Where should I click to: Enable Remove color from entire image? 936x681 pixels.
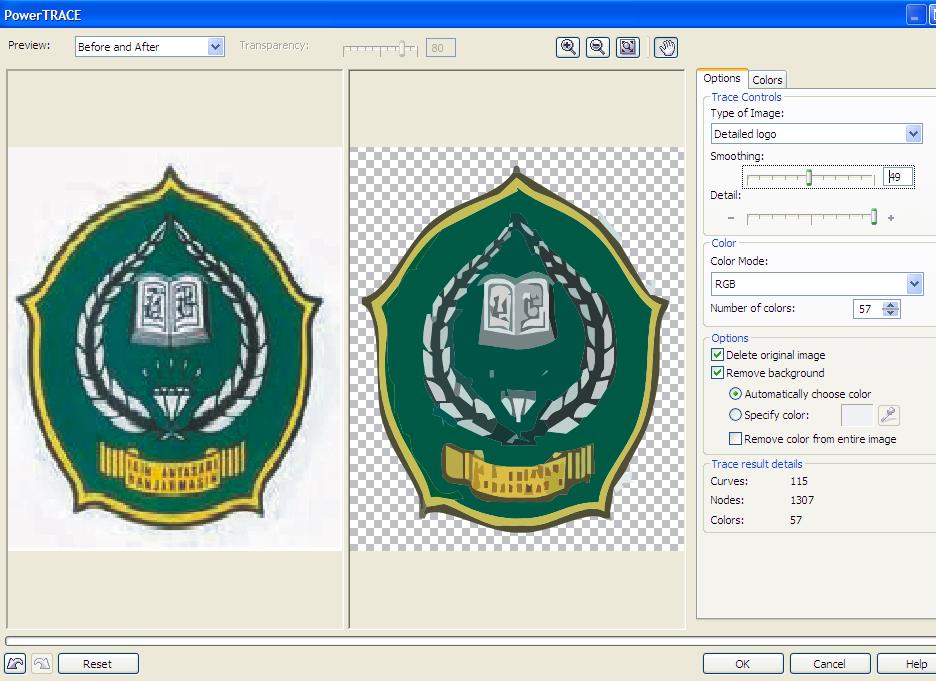click(x=735, y=439)
